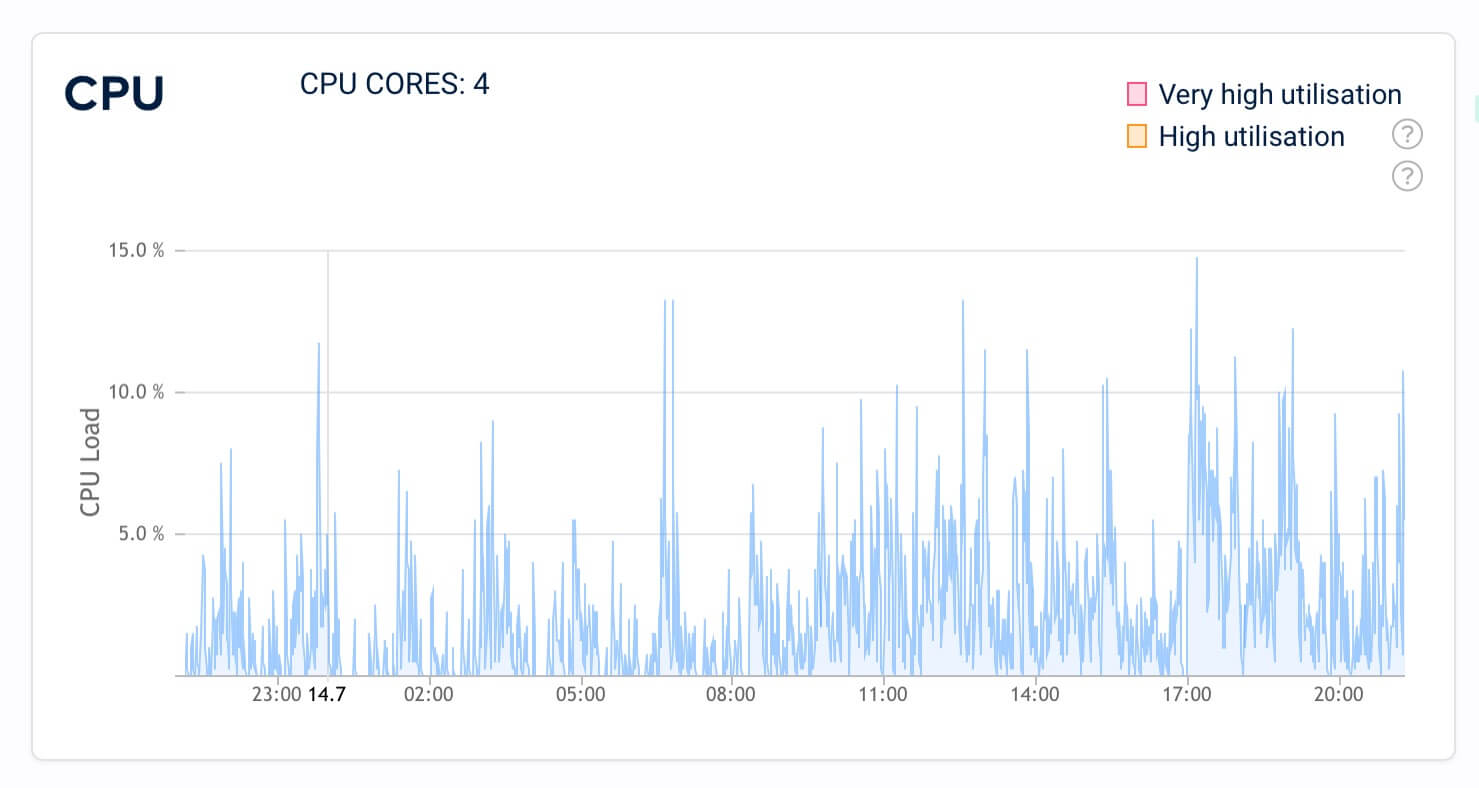Image resolution: width=1479 pixels, height=788 pixels.
Task: Click the orange High utilisation swatch
Action: click(x=1137, y=137)
